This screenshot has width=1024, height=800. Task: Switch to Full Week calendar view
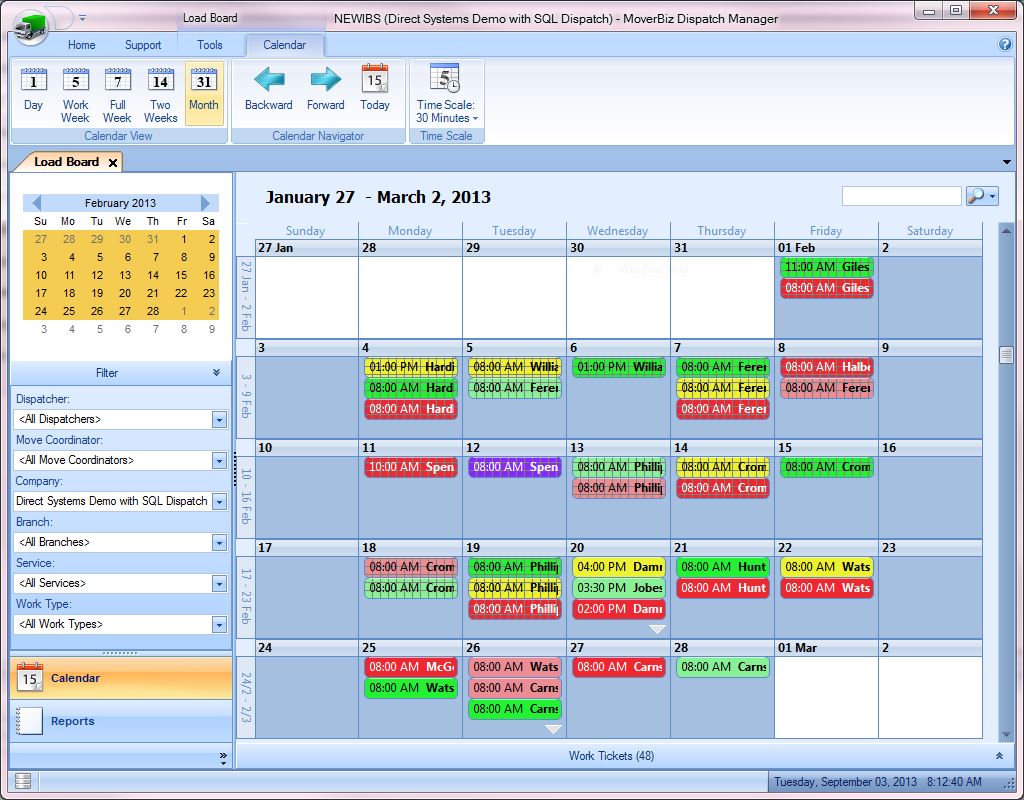point(117,90)
